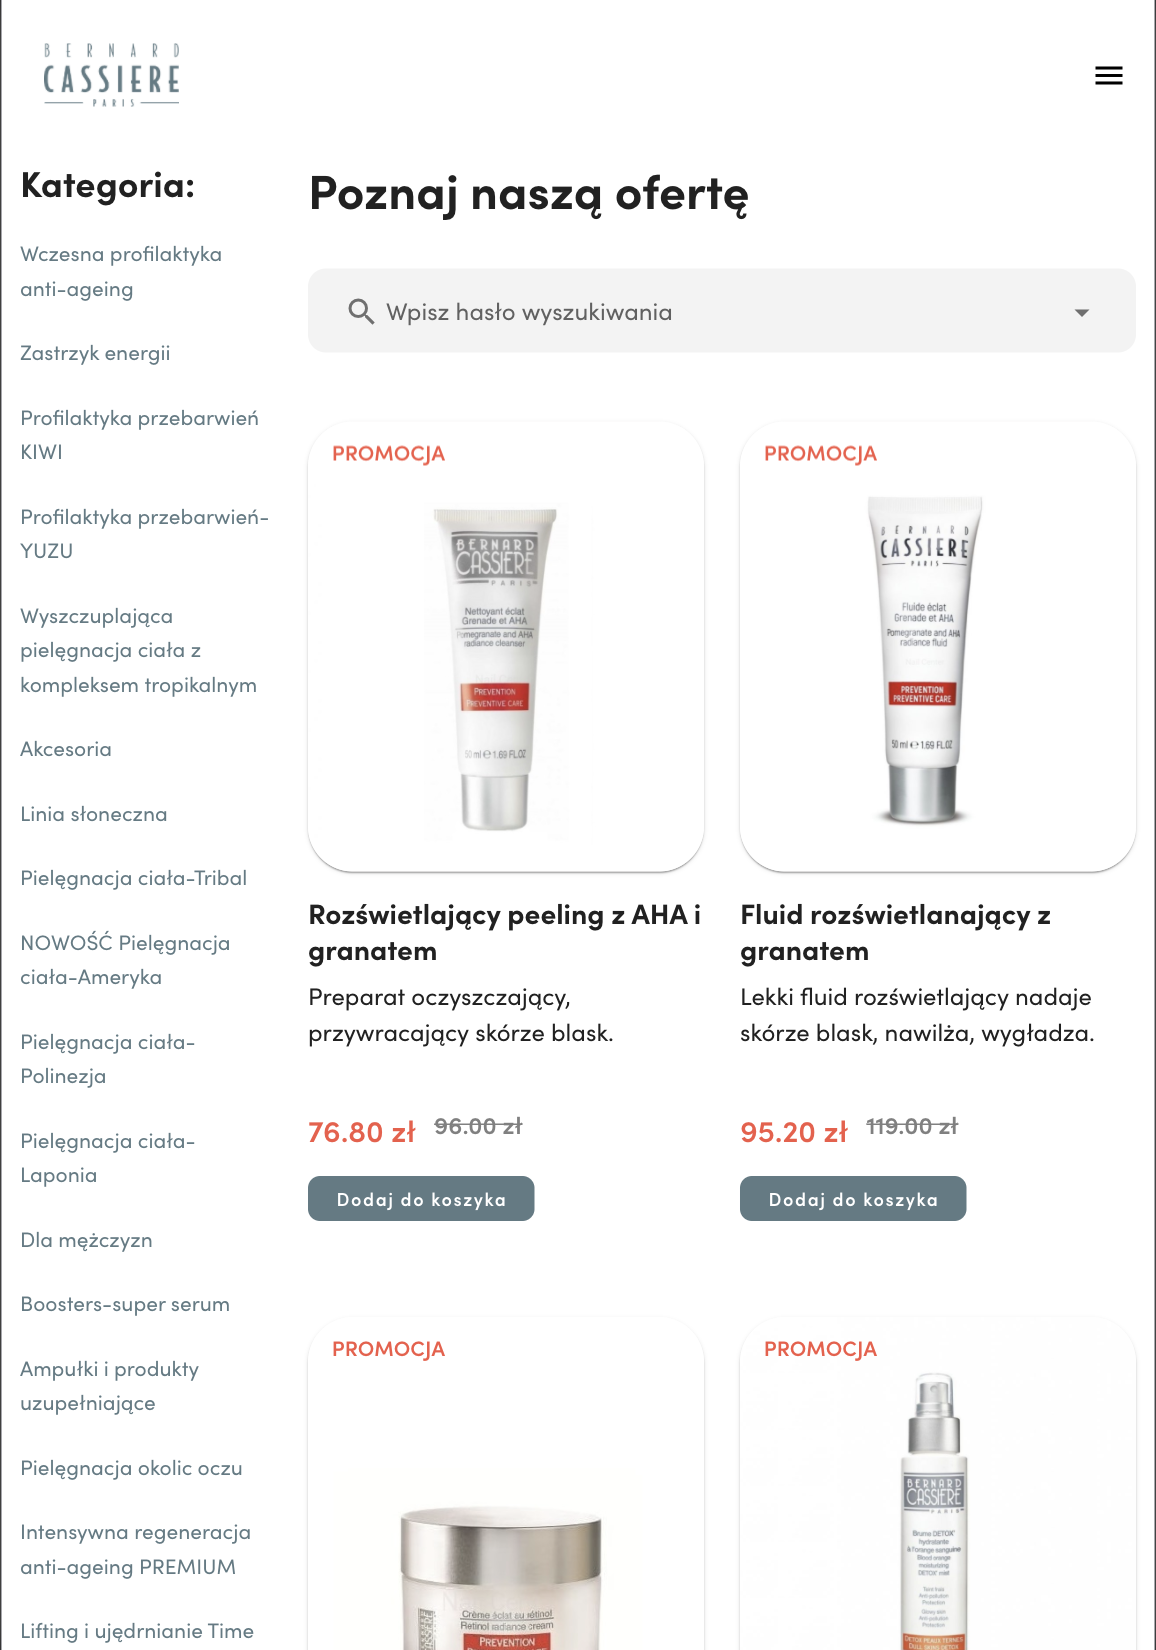Open the Rozświetlający peeling product image

pyautogui.click(x=506, y=647)
